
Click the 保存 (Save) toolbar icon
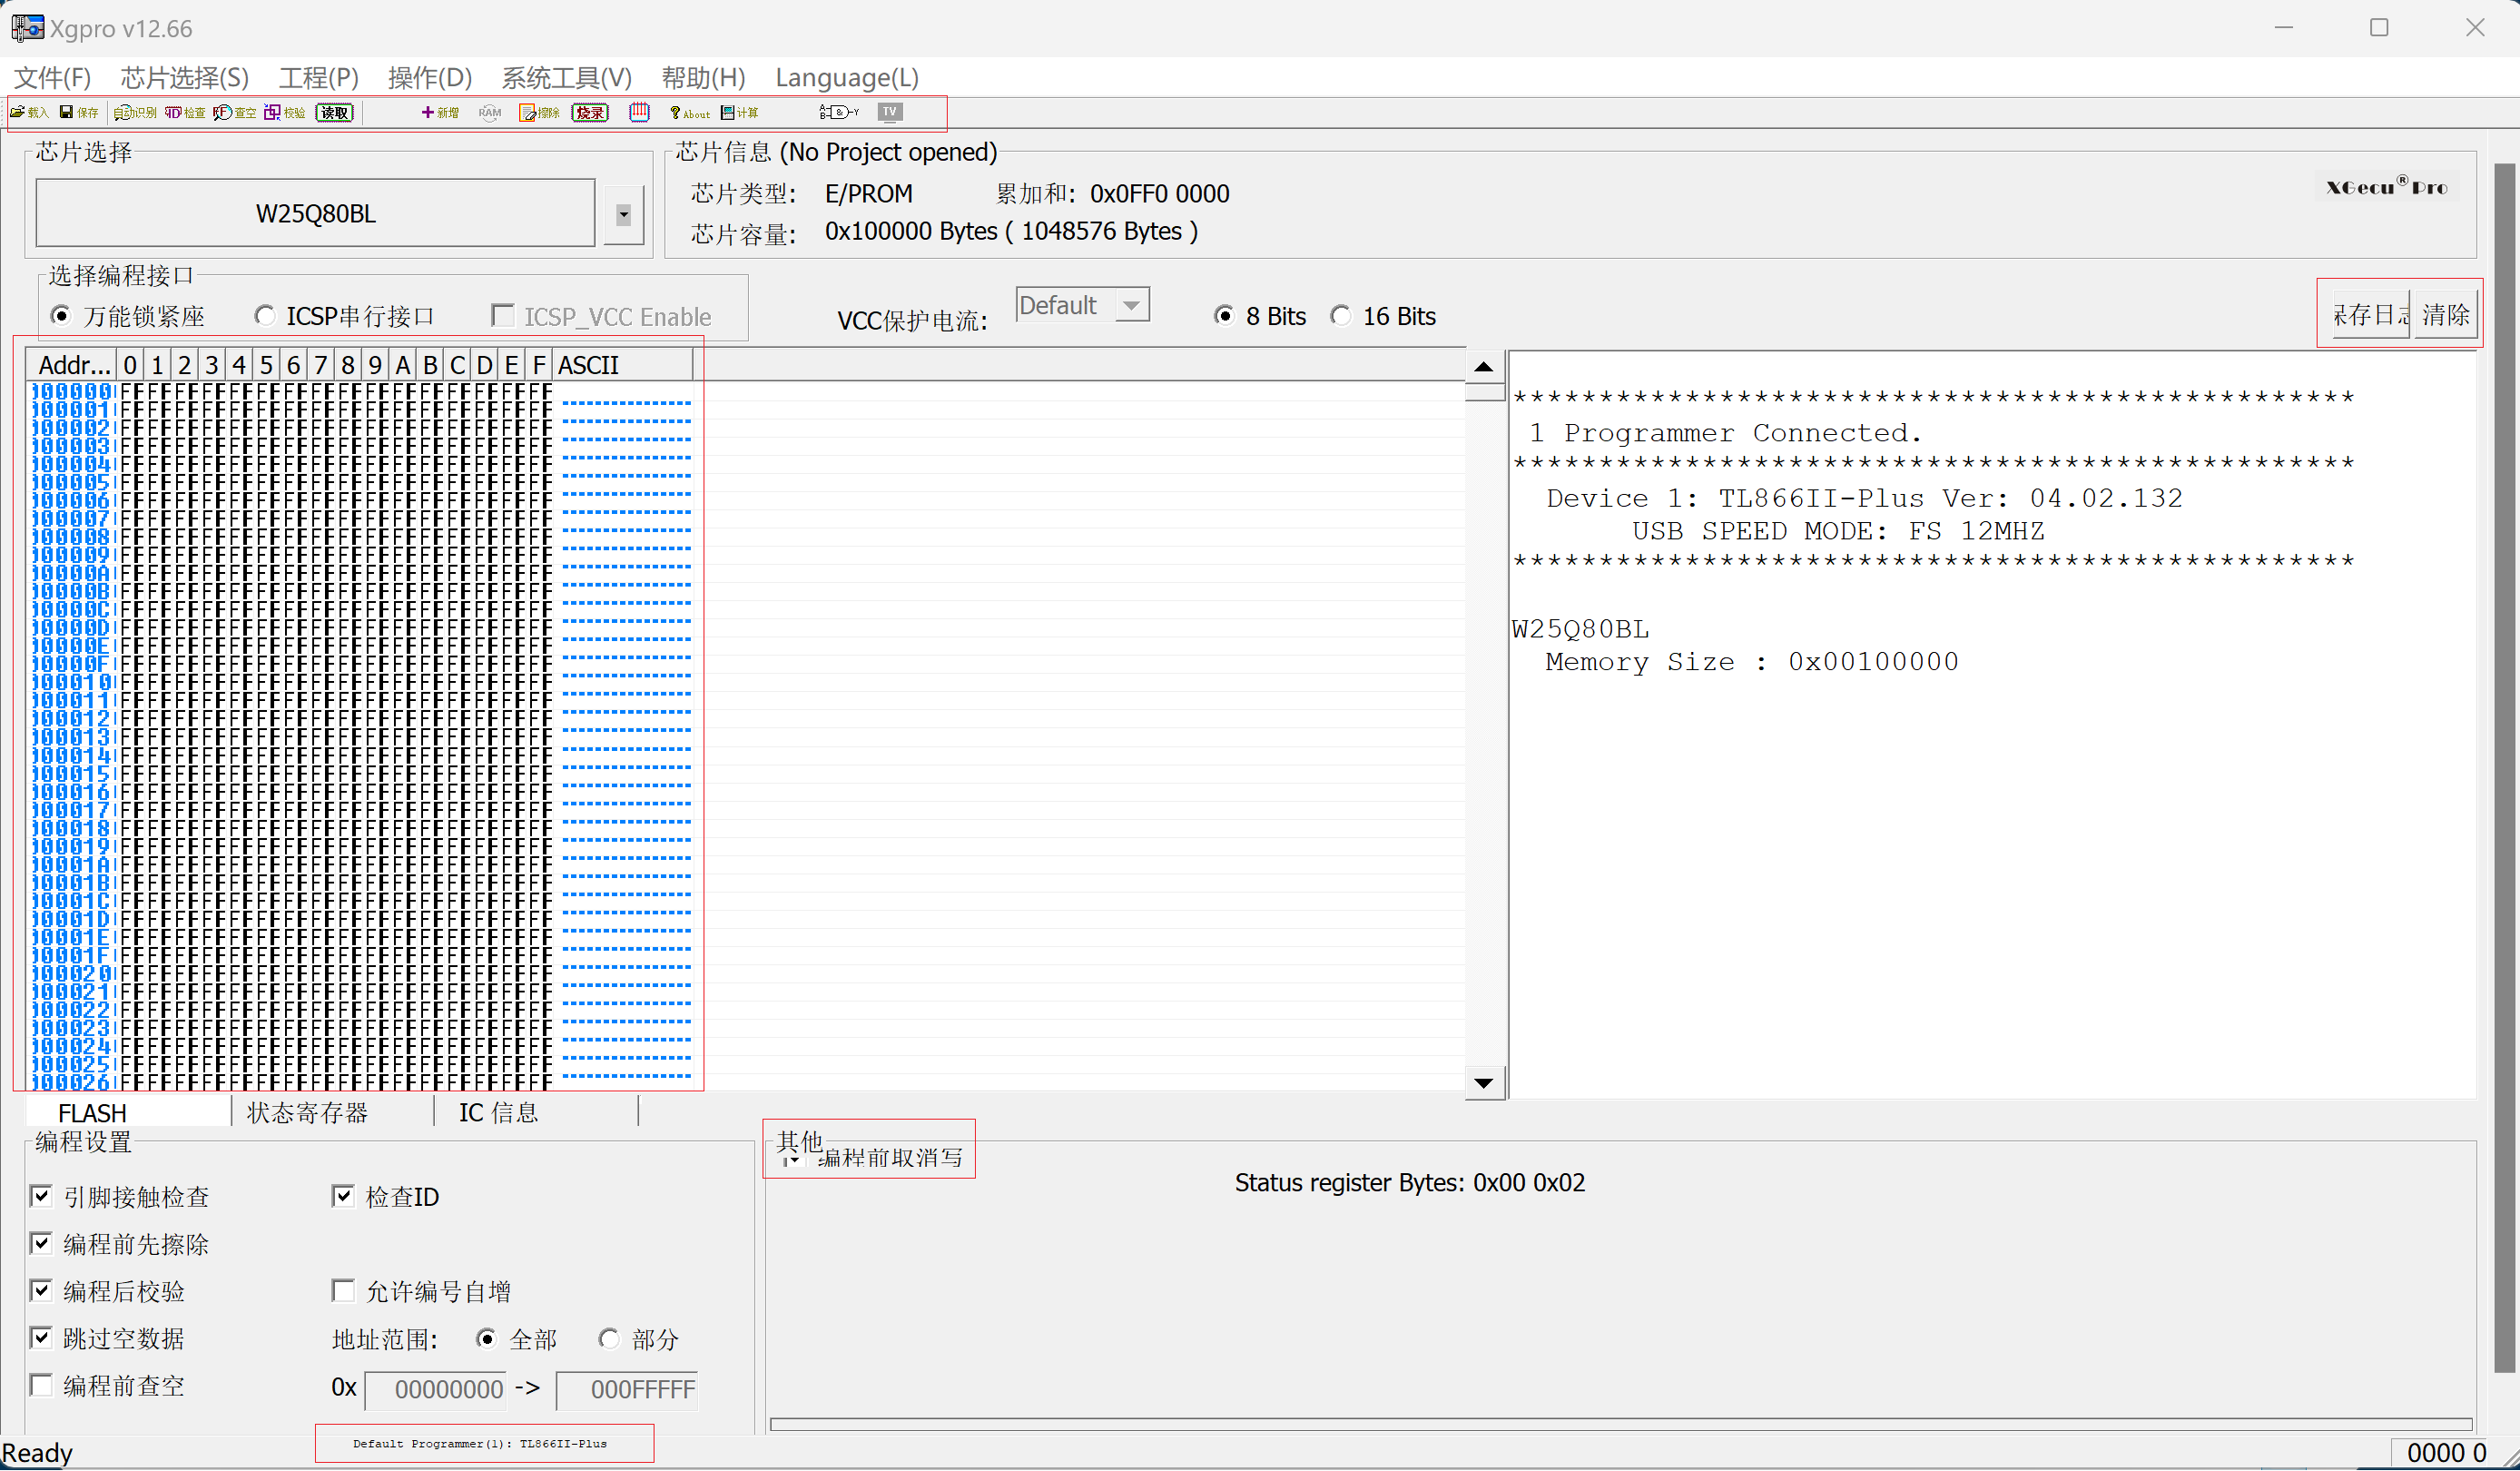79,112
